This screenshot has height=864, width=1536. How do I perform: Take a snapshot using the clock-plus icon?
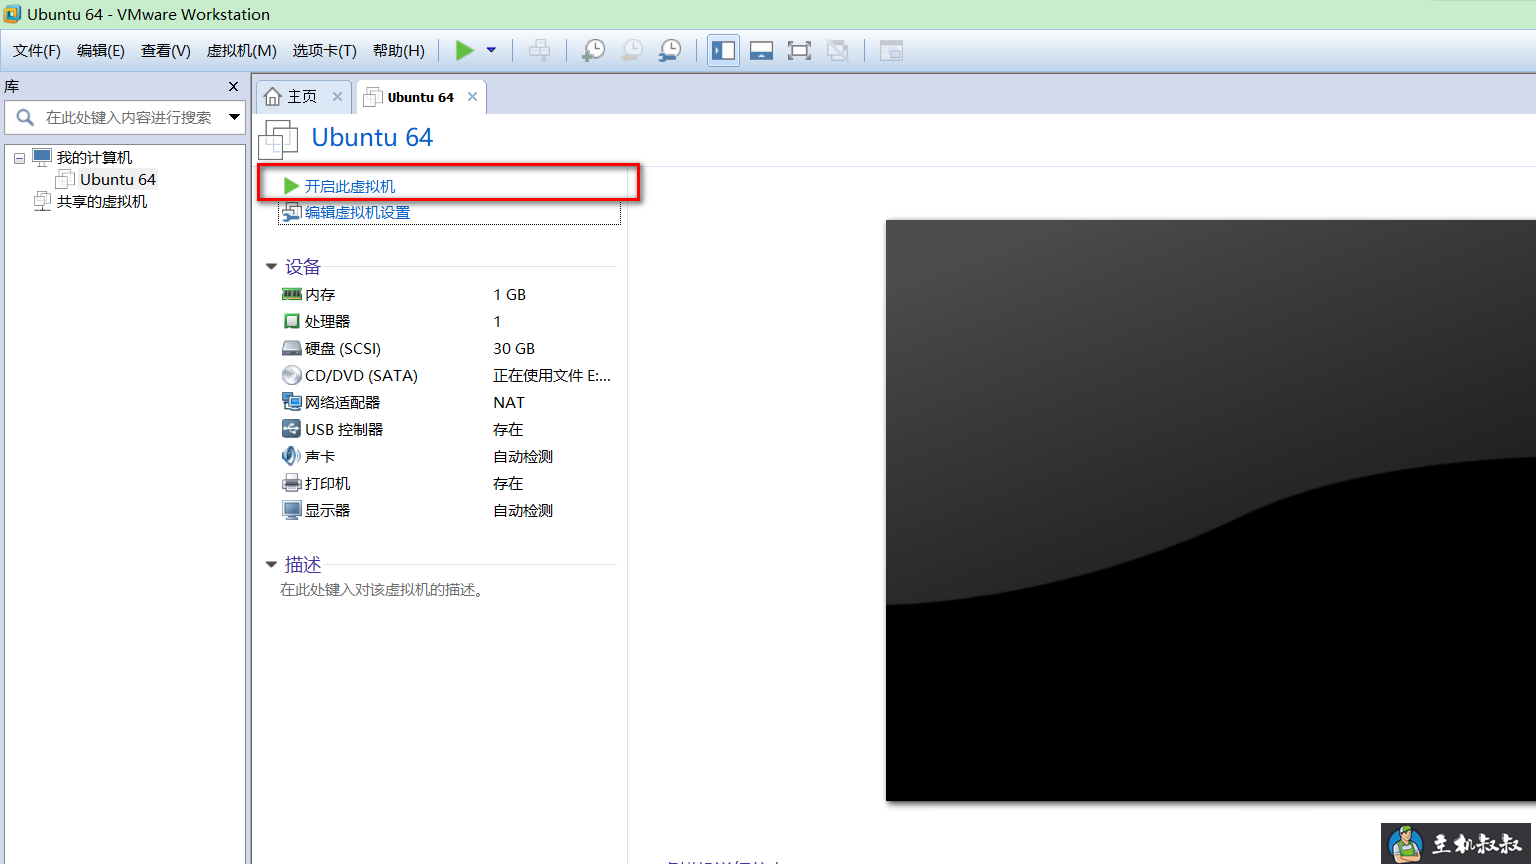(593, 50)
